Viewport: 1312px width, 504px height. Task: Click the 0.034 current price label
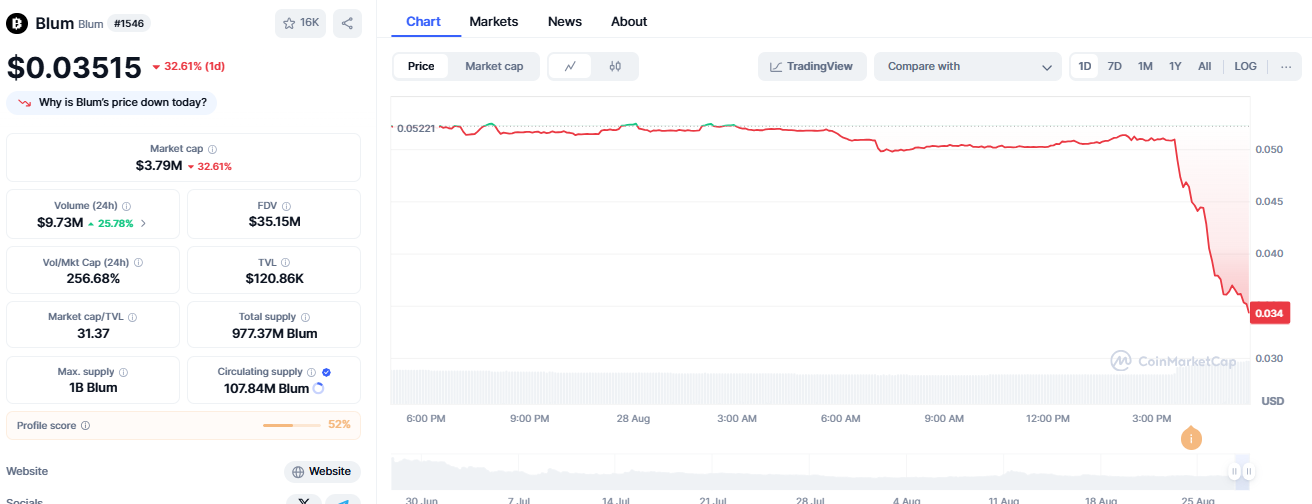pyautogui.click(x=1270, y=314)
